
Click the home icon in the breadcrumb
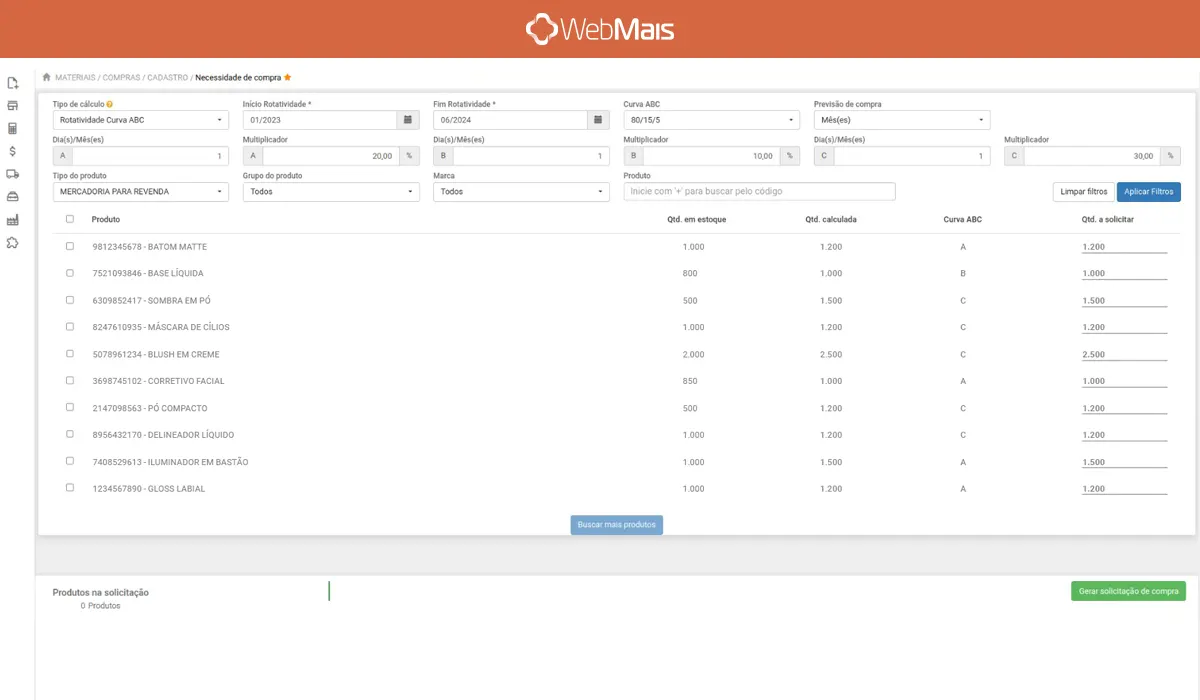coord(46,76)
